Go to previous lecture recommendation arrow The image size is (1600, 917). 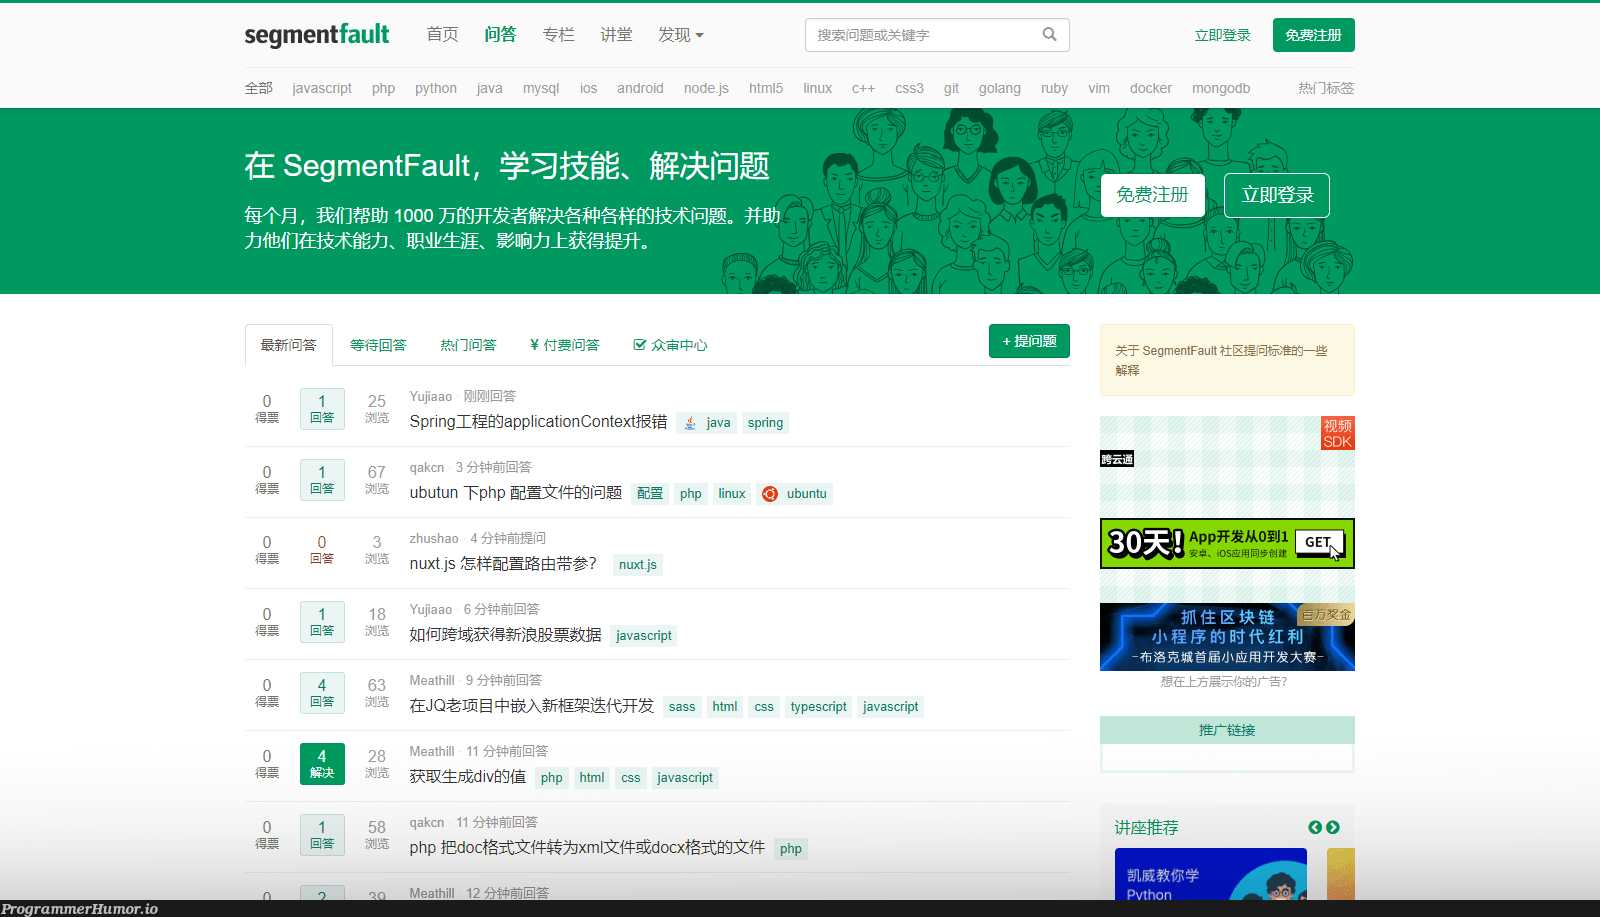[1315, 827]
